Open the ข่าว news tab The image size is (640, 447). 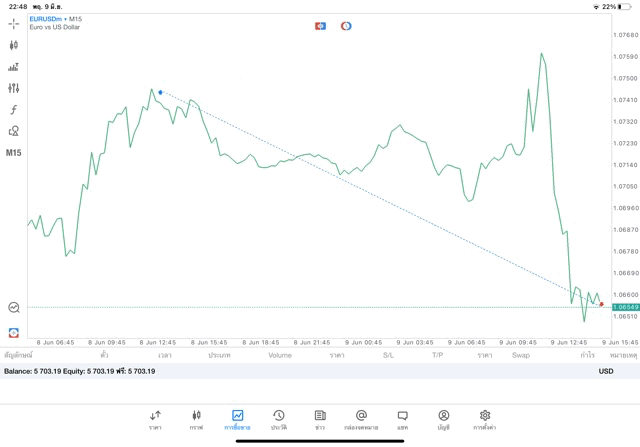pos(320,419)
